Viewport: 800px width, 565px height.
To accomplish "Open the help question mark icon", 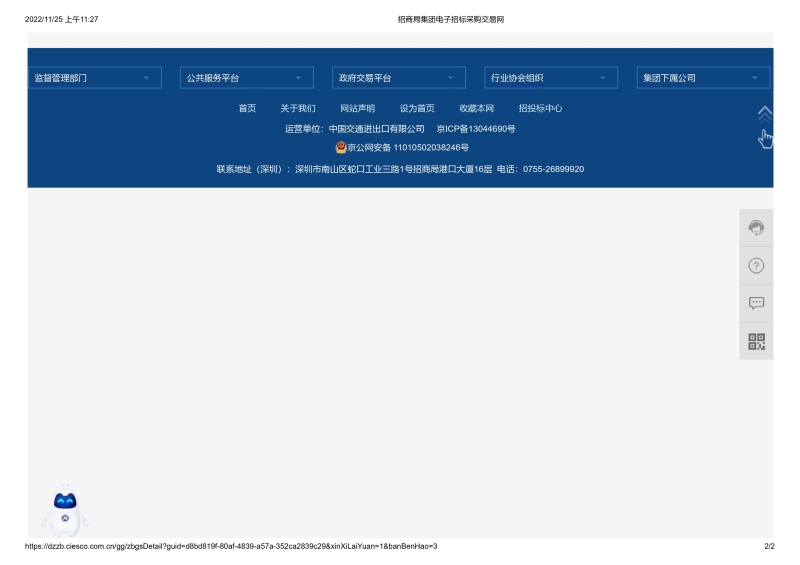I will (x=756, y=265).
